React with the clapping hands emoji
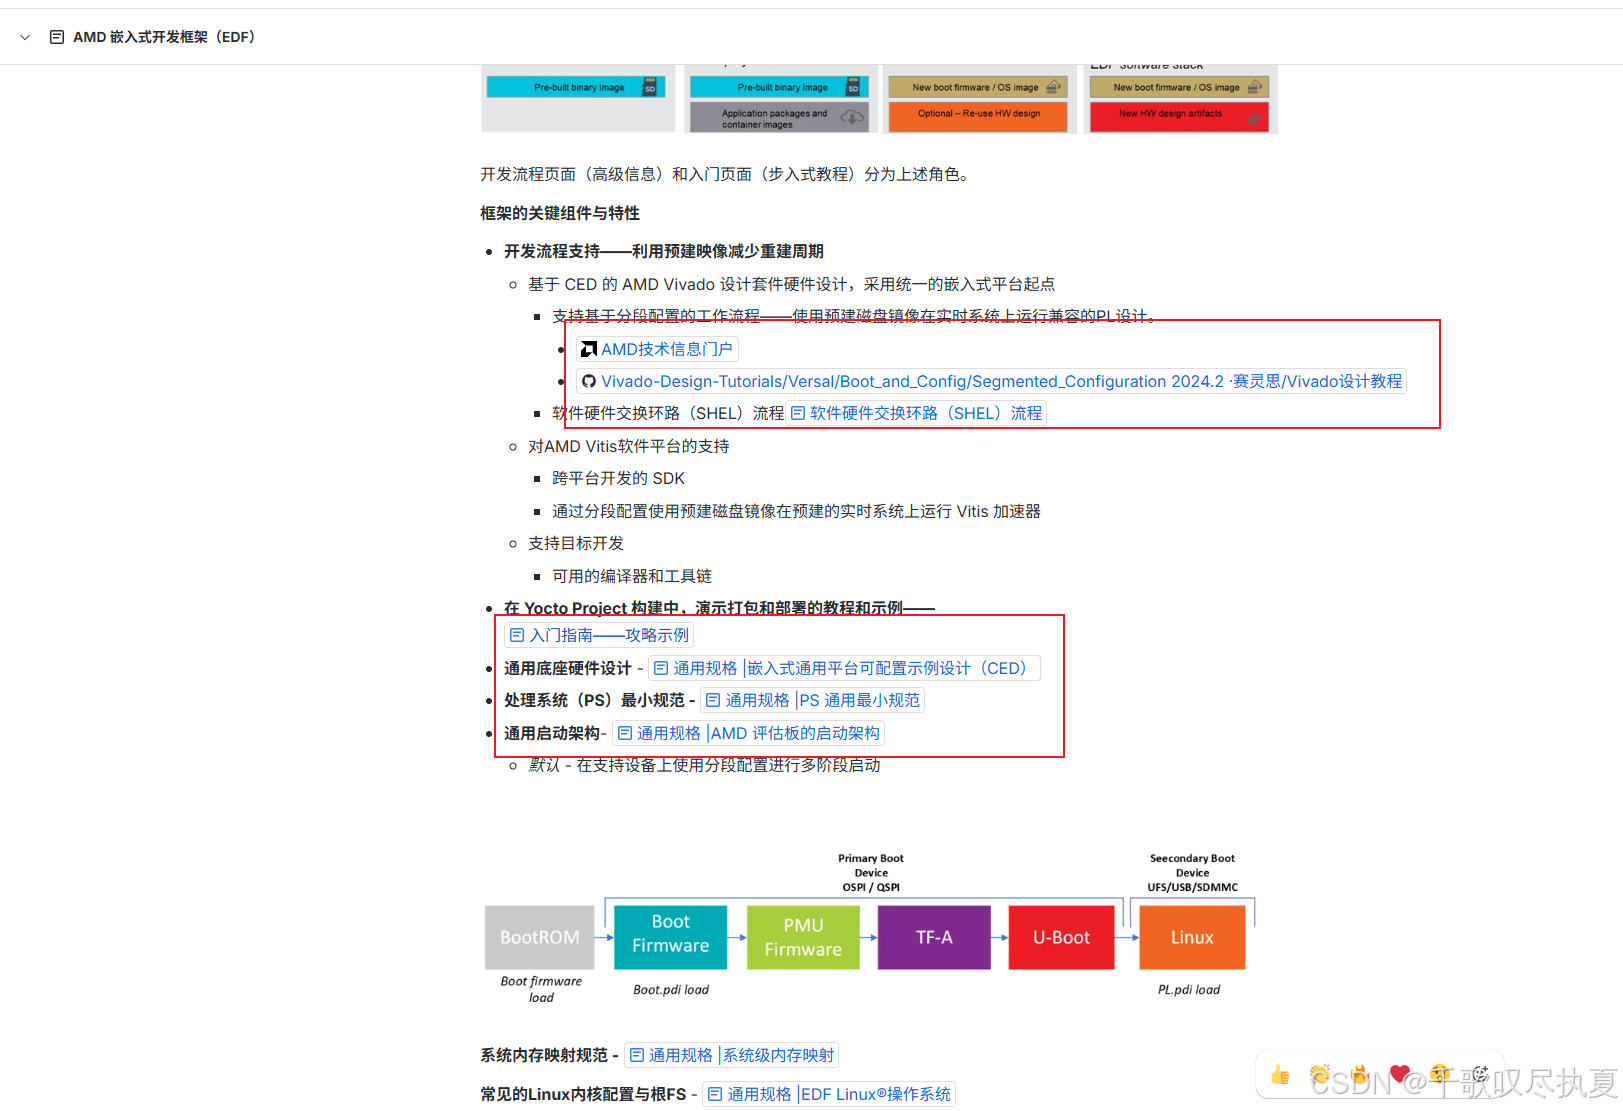Screen dimensions: 1623x1111 (1320, 1076)
